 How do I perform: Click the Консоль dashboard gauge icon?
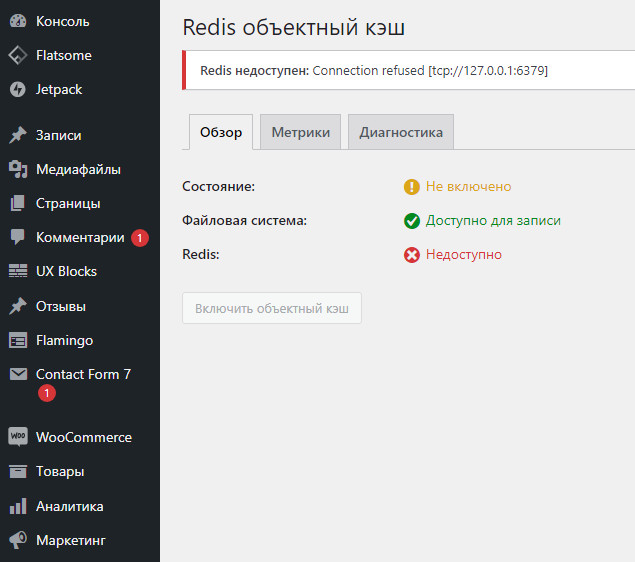tap(18, 21)
